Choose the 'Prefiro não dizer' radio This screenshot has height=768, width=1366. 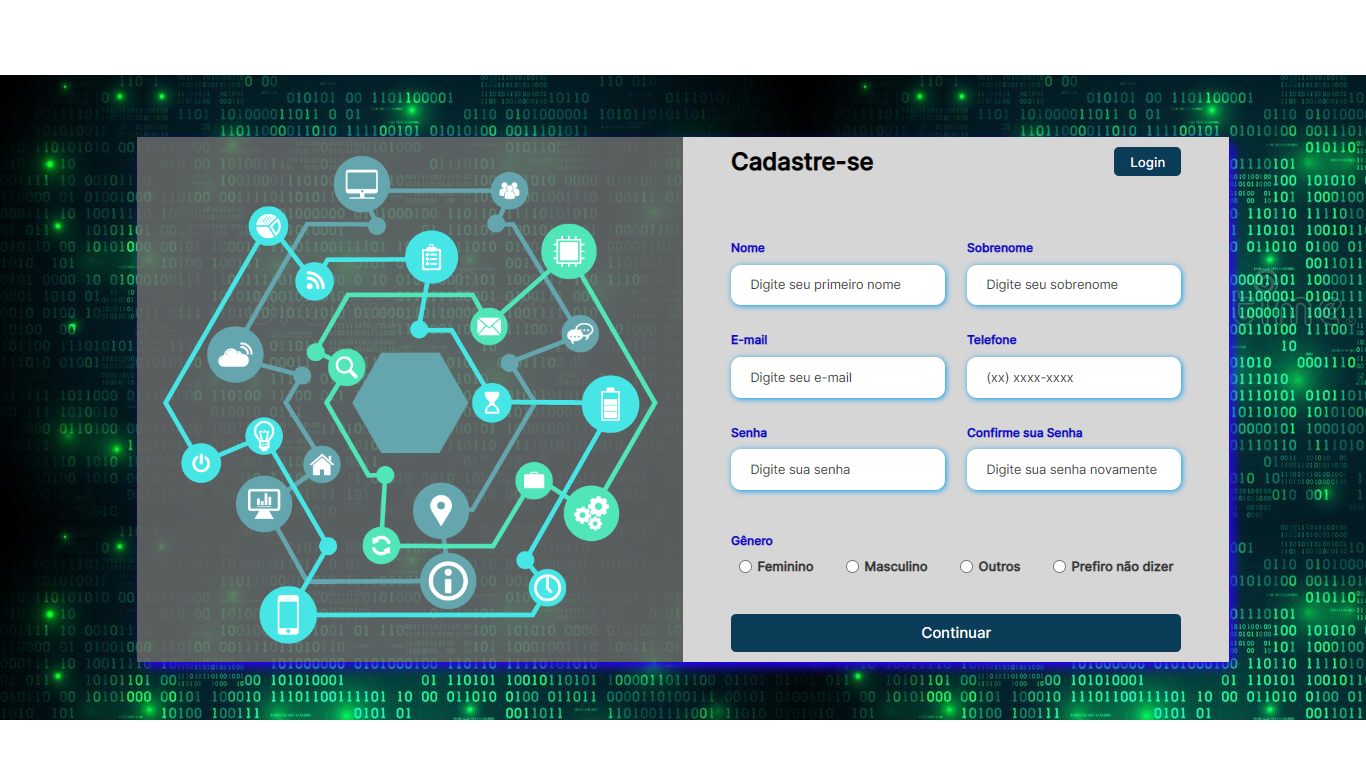1059,567
